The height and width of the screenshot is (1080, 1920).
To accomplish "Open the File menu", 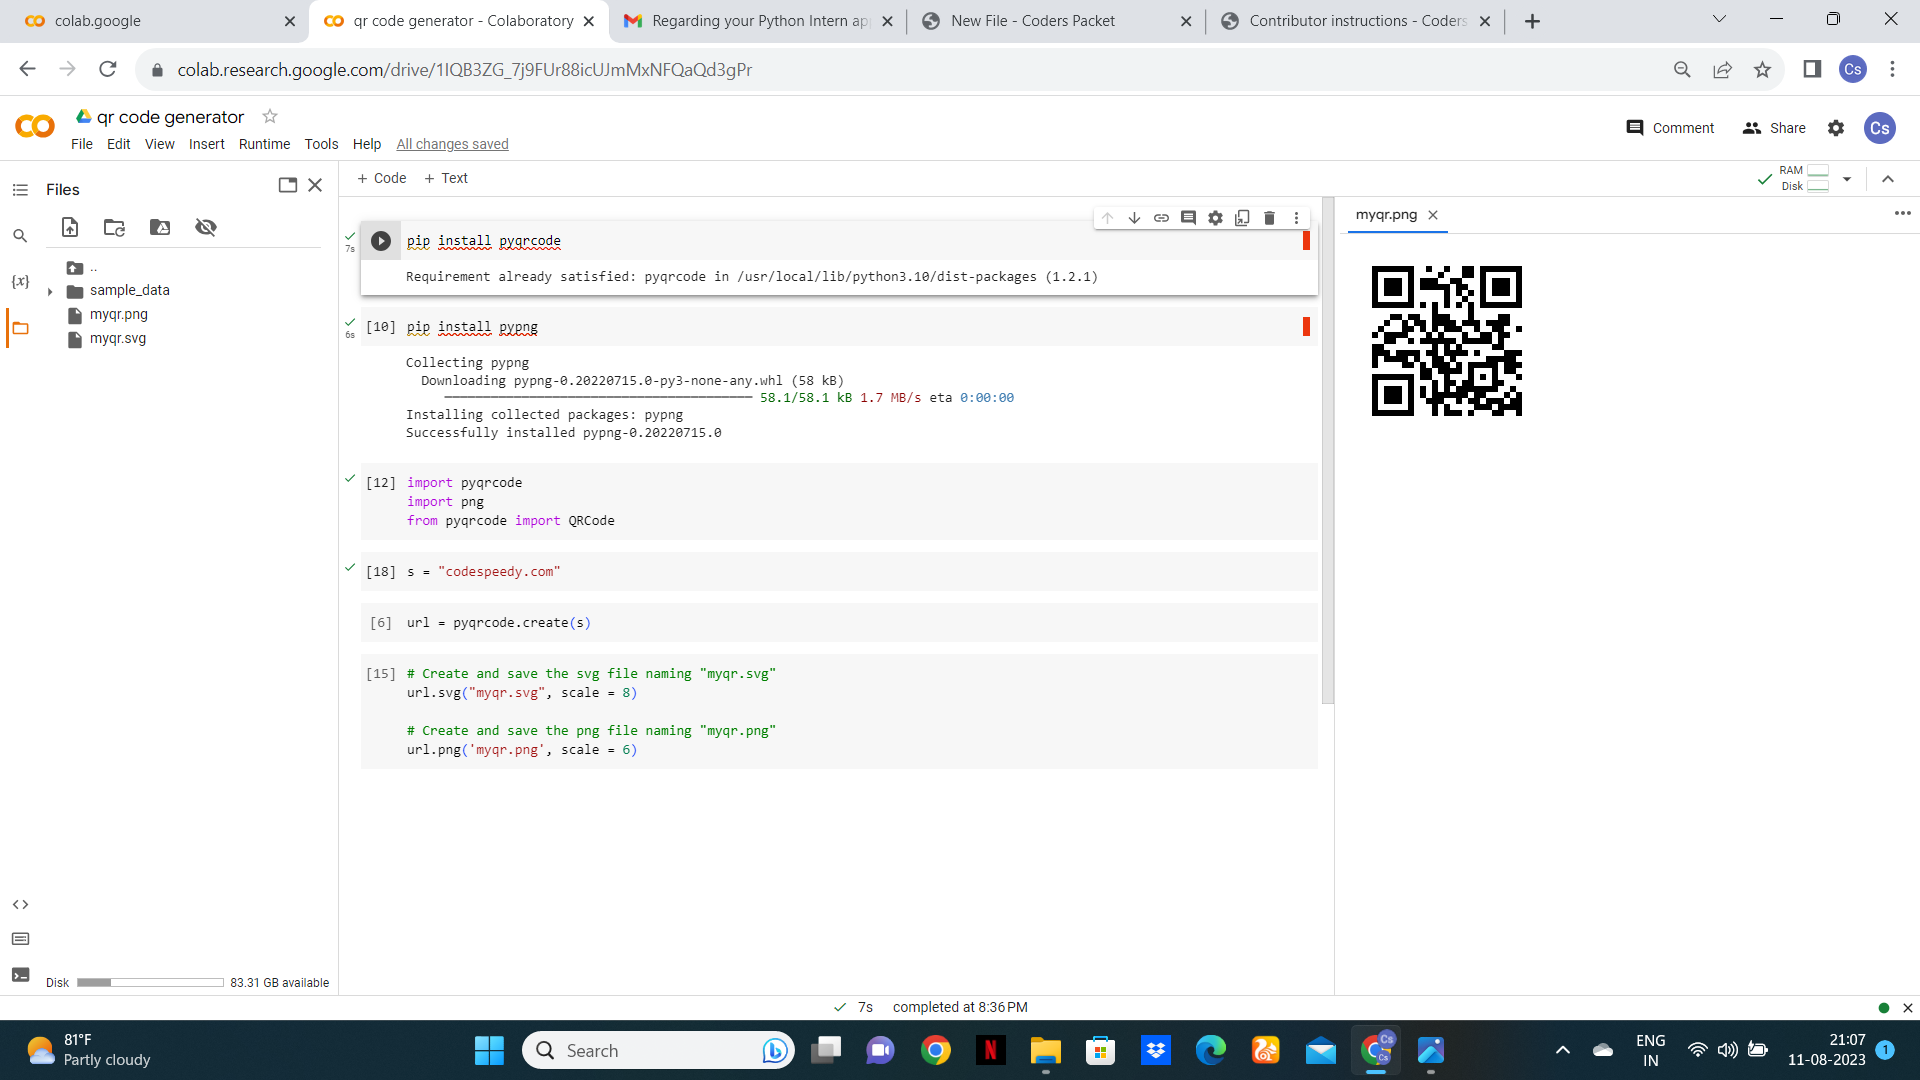I will tap(82, 144).
